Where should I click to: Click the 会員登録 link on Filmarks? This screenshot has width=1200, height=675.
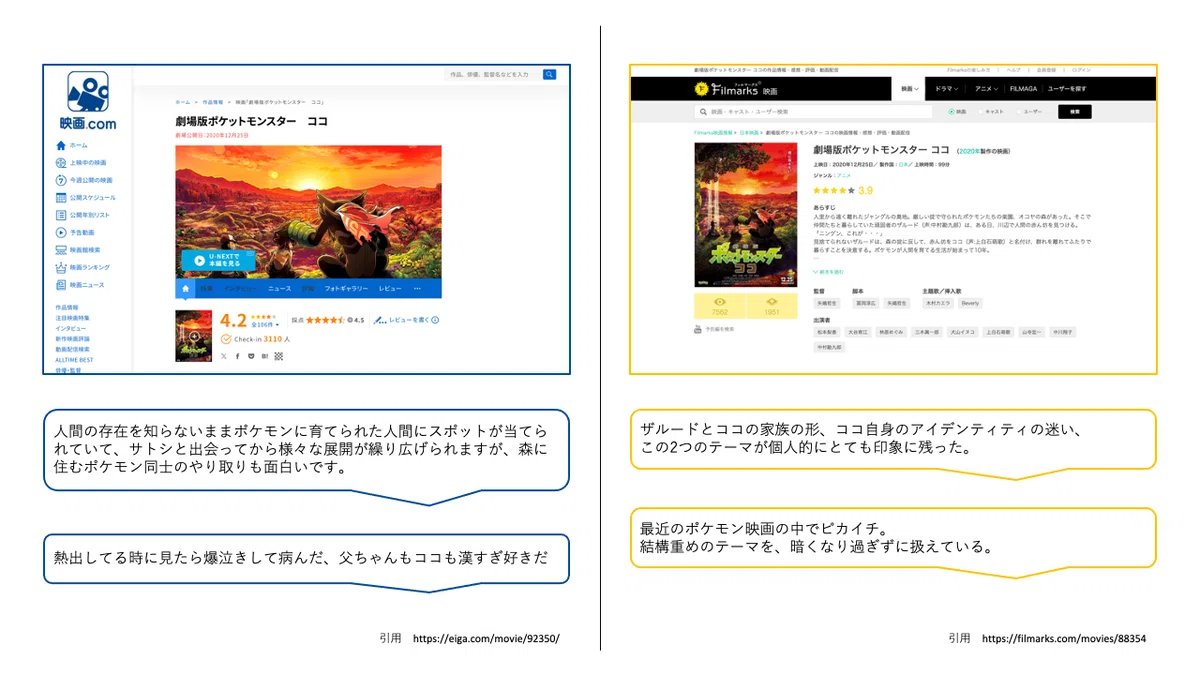click(x=1046, y=70)
